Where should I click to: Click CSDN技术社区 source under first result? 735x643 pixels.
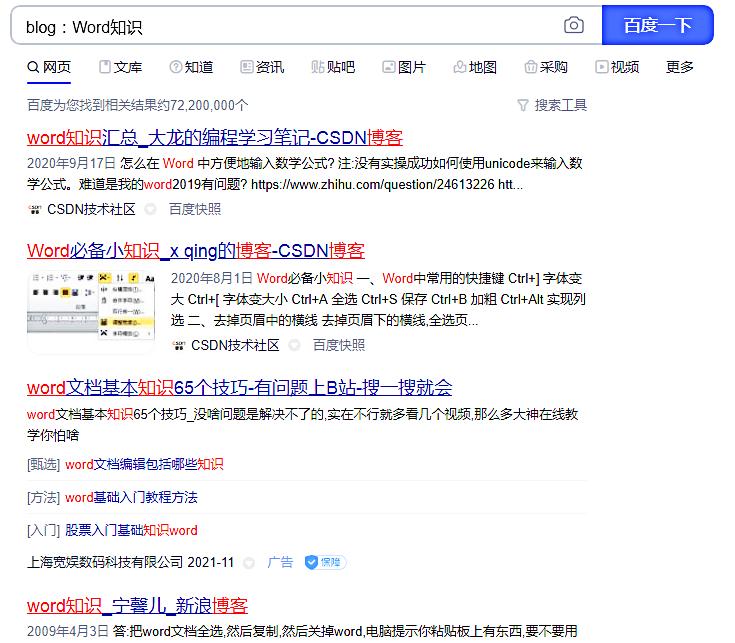91,209
